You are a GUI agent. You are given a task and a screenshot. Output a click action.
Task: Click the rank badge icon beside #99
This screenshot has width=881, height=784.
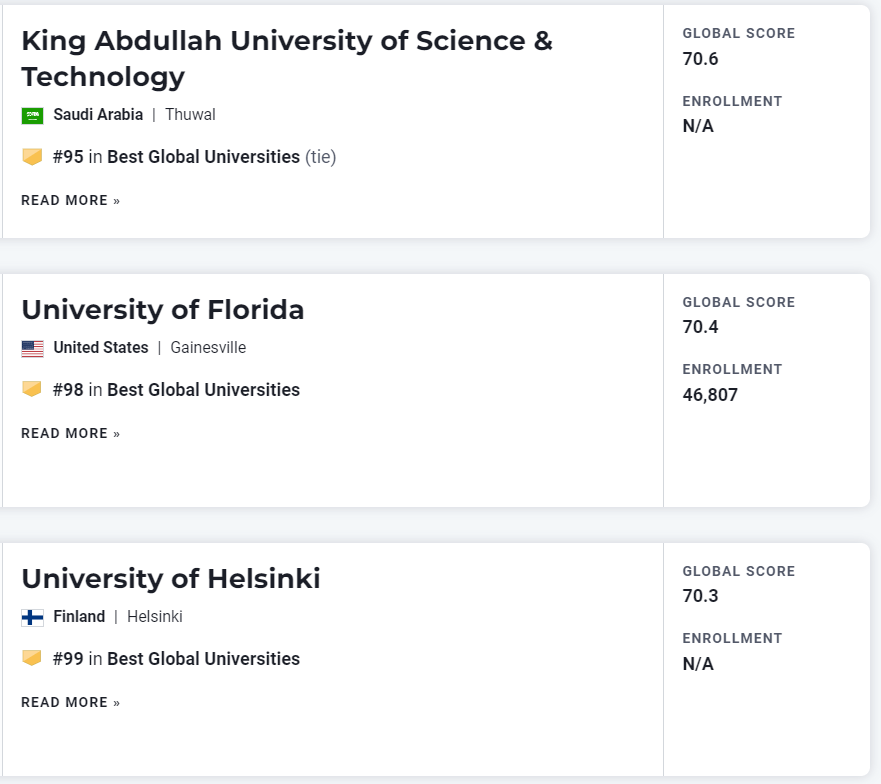pos(32,658)
